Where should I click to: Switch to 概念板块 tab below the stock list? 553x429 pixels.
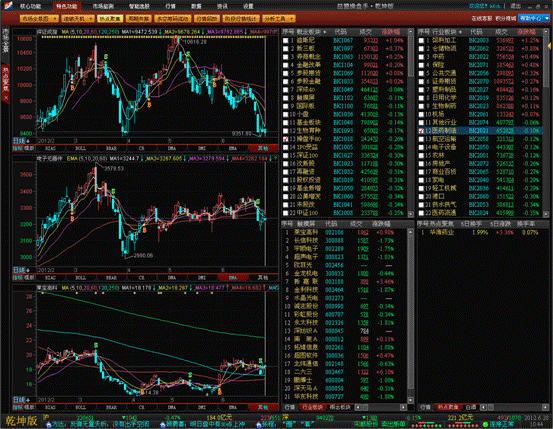pos(340,407)
